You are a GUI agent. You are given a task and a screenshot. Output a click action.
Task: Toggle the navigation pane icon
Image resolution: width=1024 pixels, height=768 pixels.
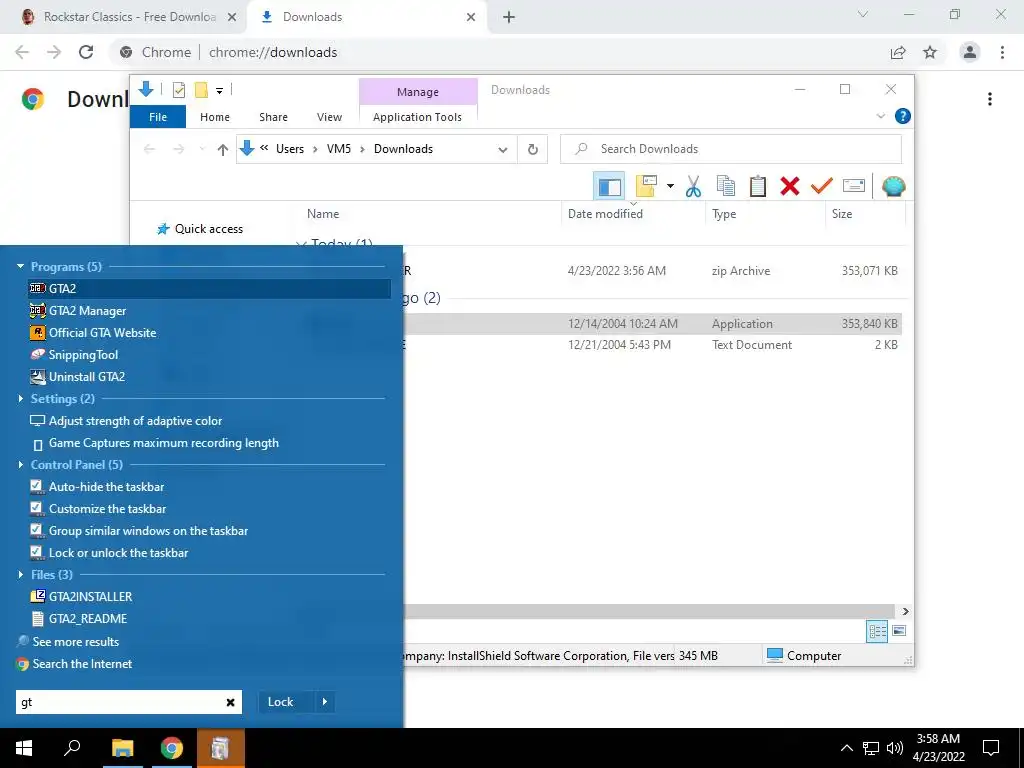click(x=609, y=186)
